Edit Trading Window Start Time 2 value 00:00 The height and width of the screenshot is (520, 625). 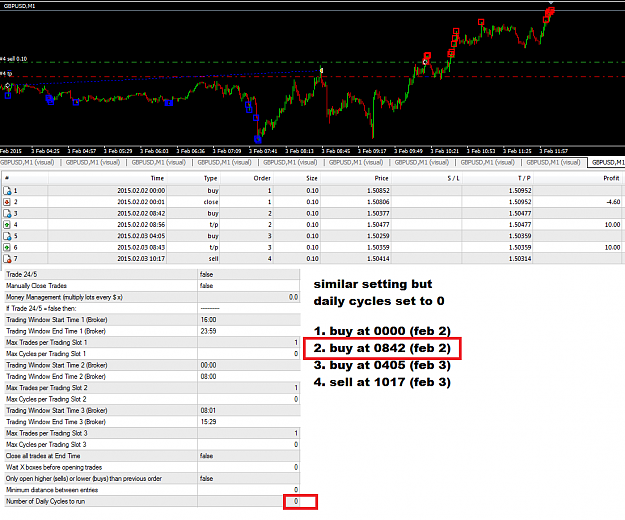[248, 365]
